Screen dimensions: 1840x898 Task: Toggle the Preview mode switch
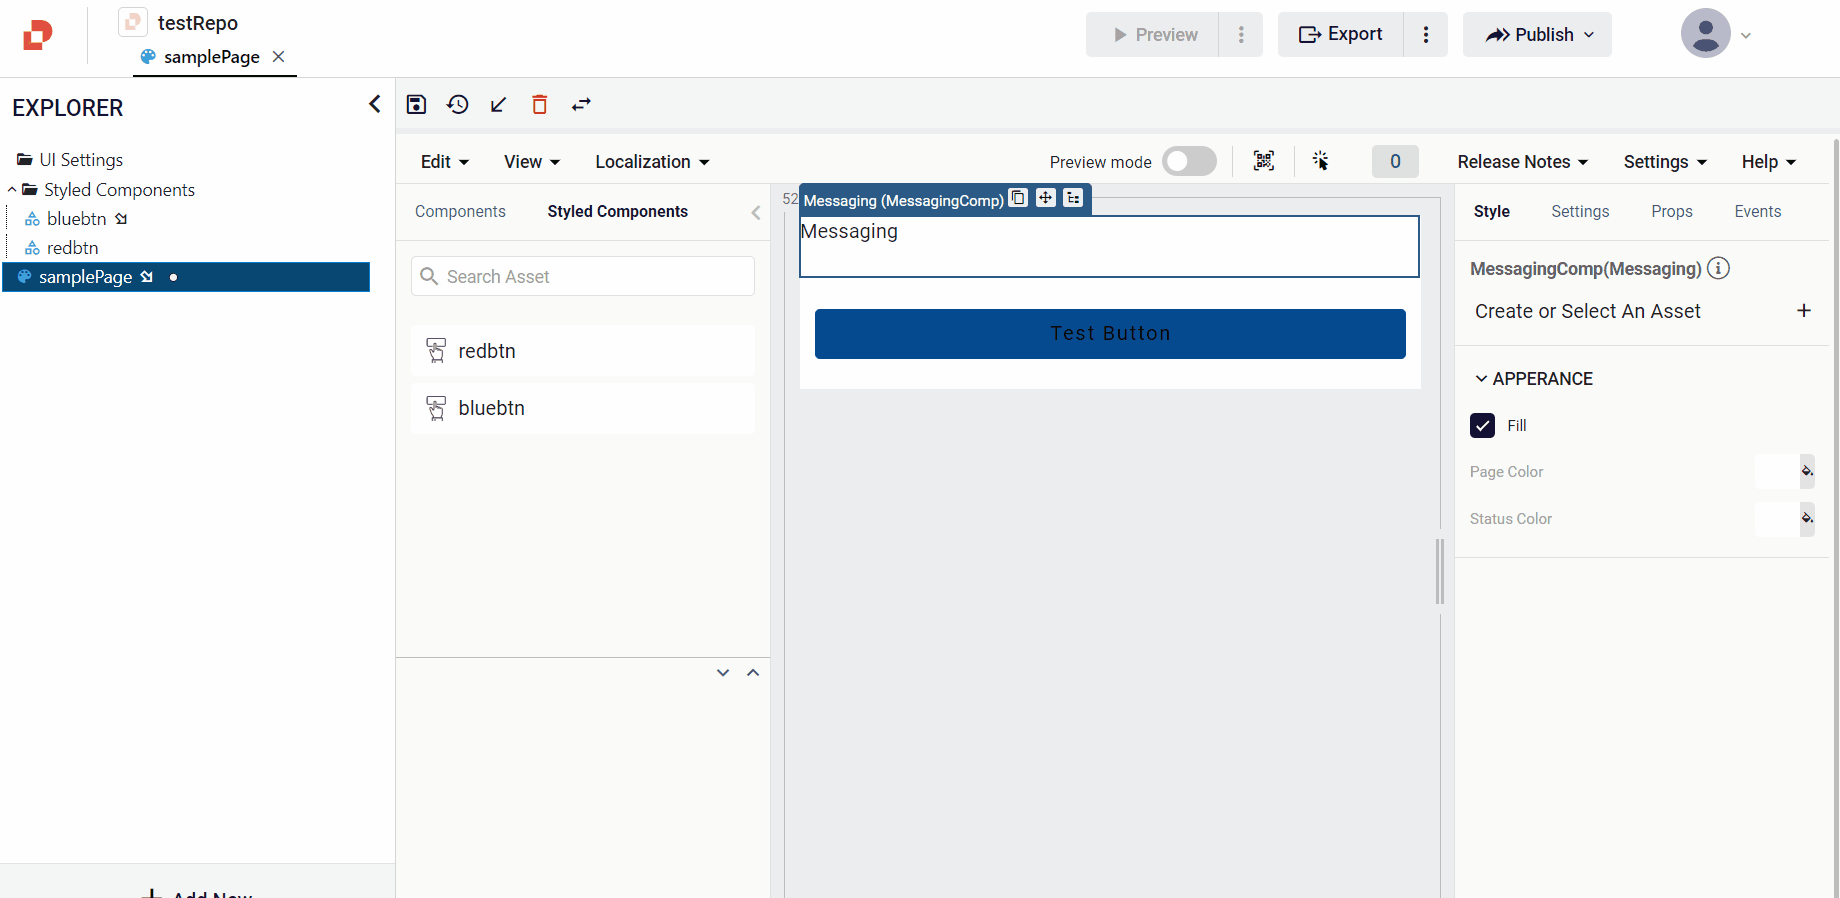1189,161
